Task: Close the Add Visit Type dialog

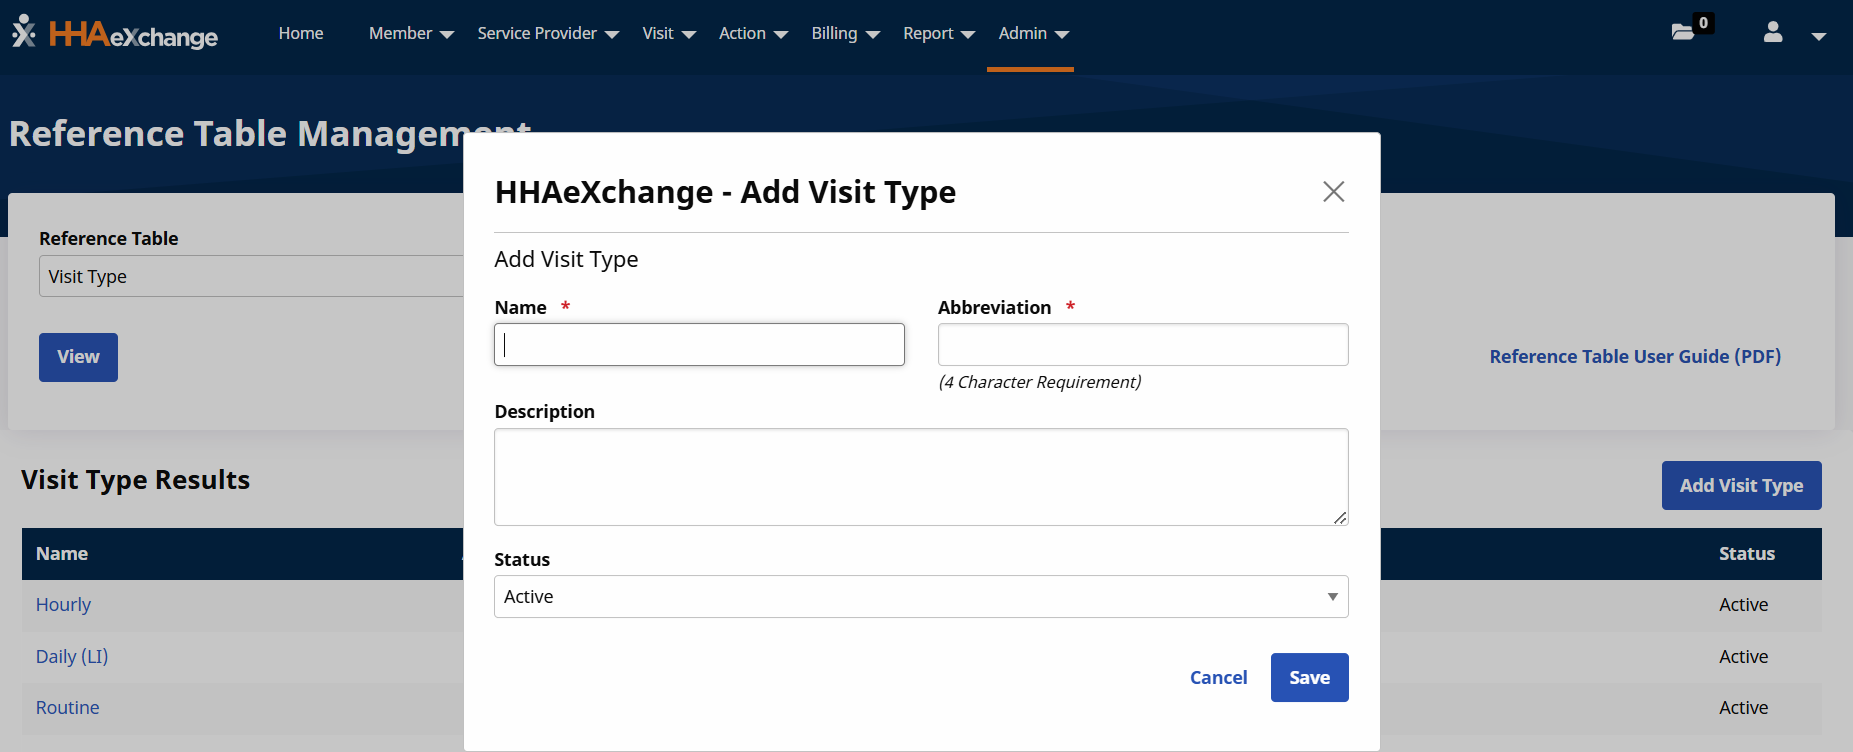Action: 1333,192
